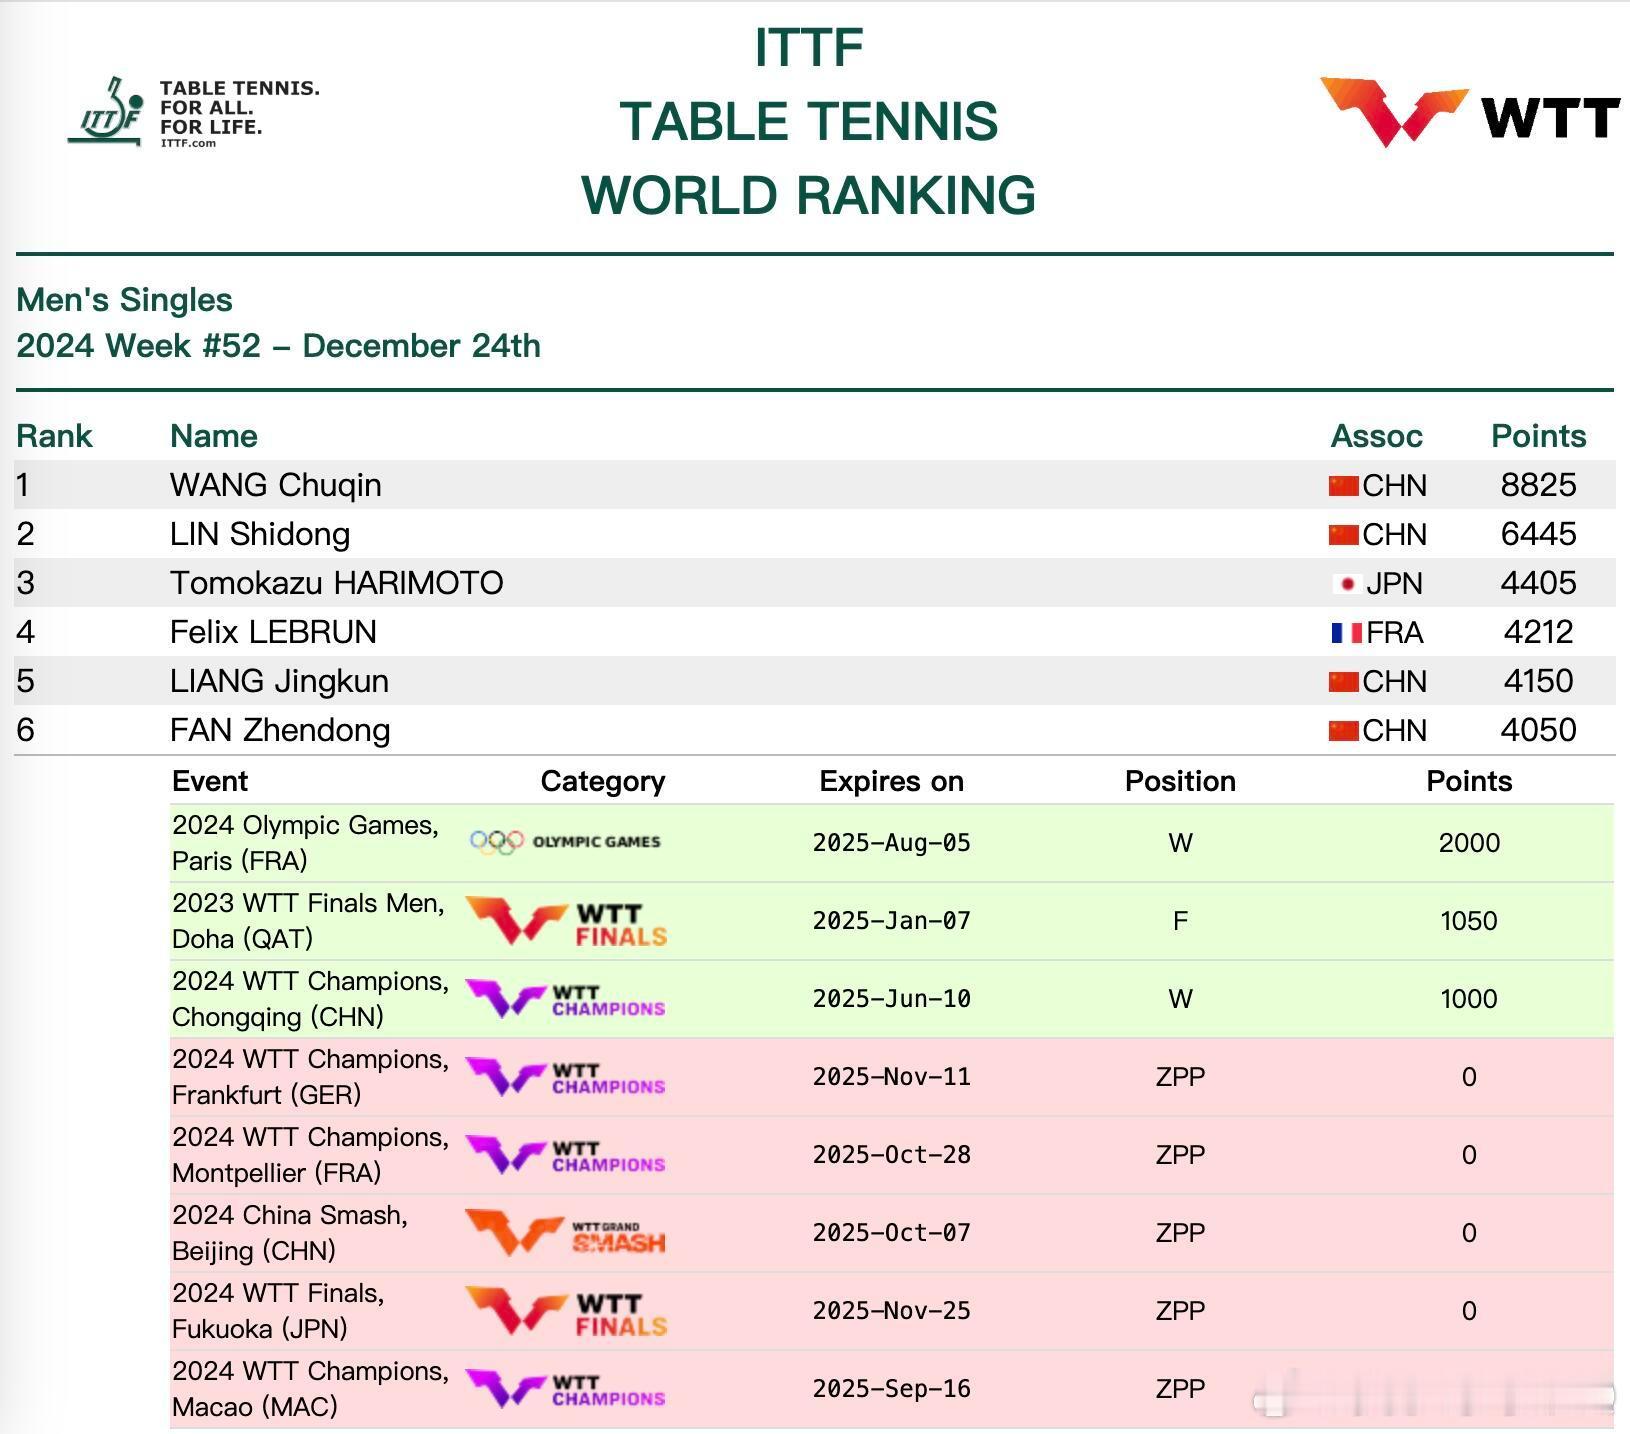
Task: Click the China flag beside FAN Zhendong
Action: 1343,731
